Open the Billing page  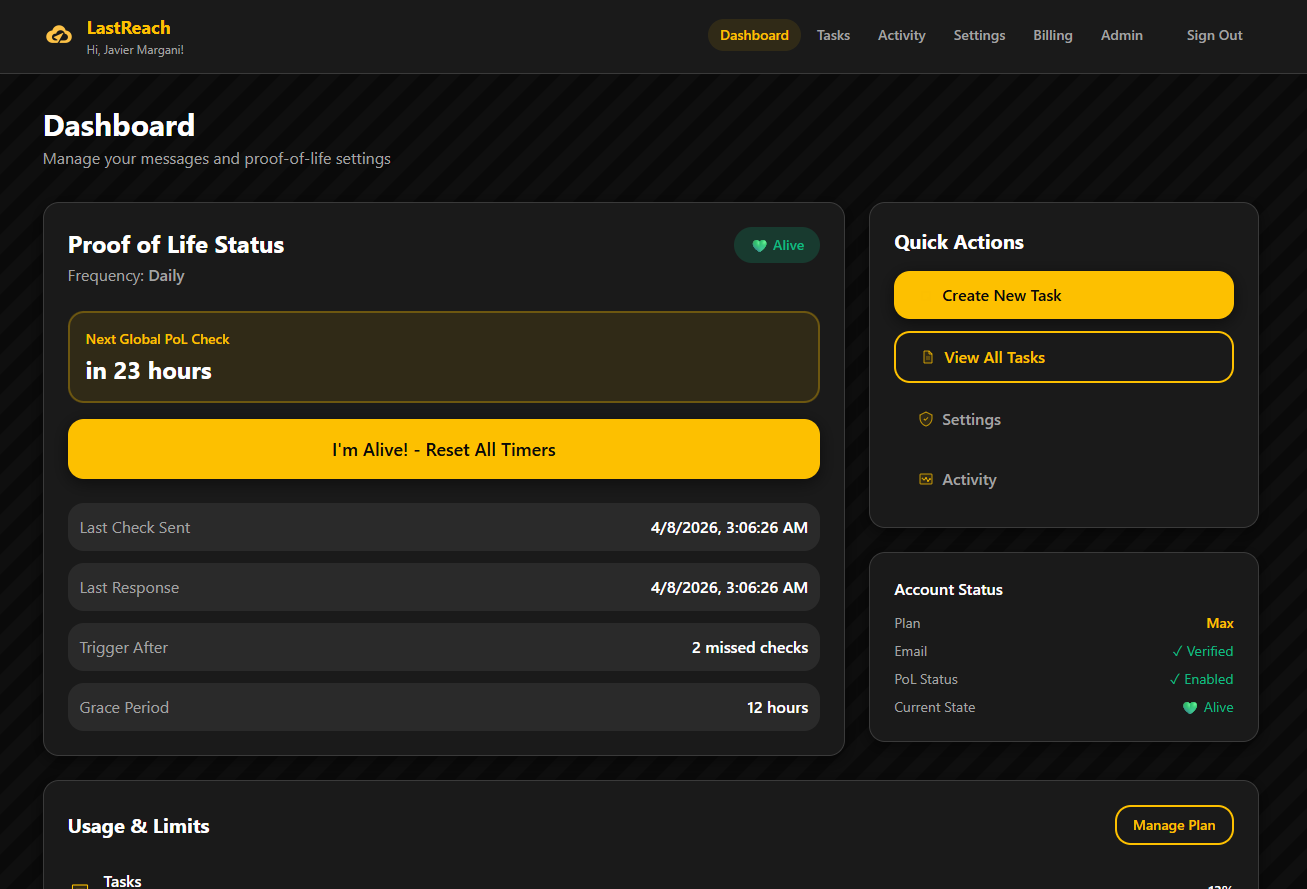[x=1052, y=35]
